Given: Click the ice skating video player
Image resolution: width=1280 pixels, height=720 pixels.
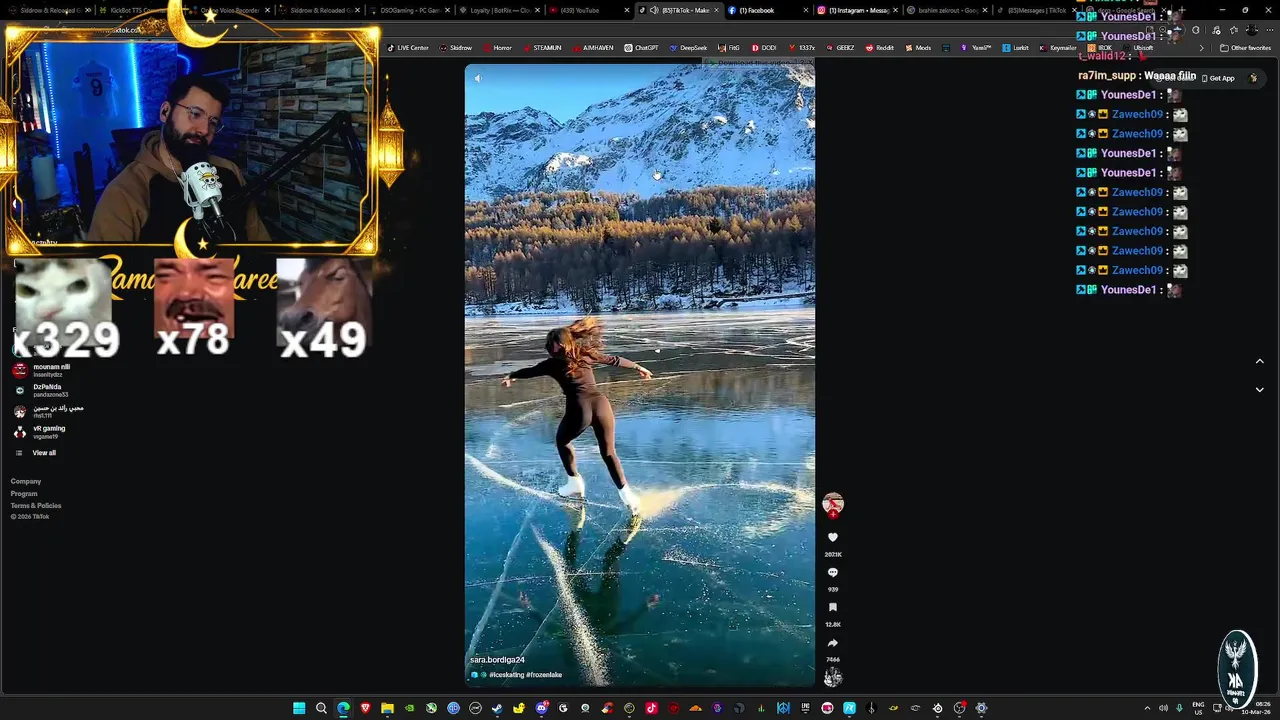Looking at the screenshot, I should click(640, 375).
